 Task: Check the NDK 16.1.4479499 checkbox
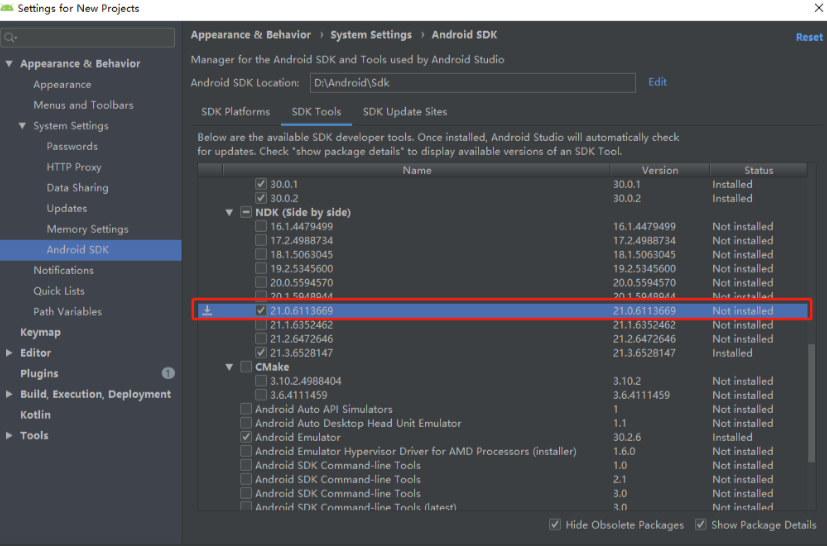point(261,226)
